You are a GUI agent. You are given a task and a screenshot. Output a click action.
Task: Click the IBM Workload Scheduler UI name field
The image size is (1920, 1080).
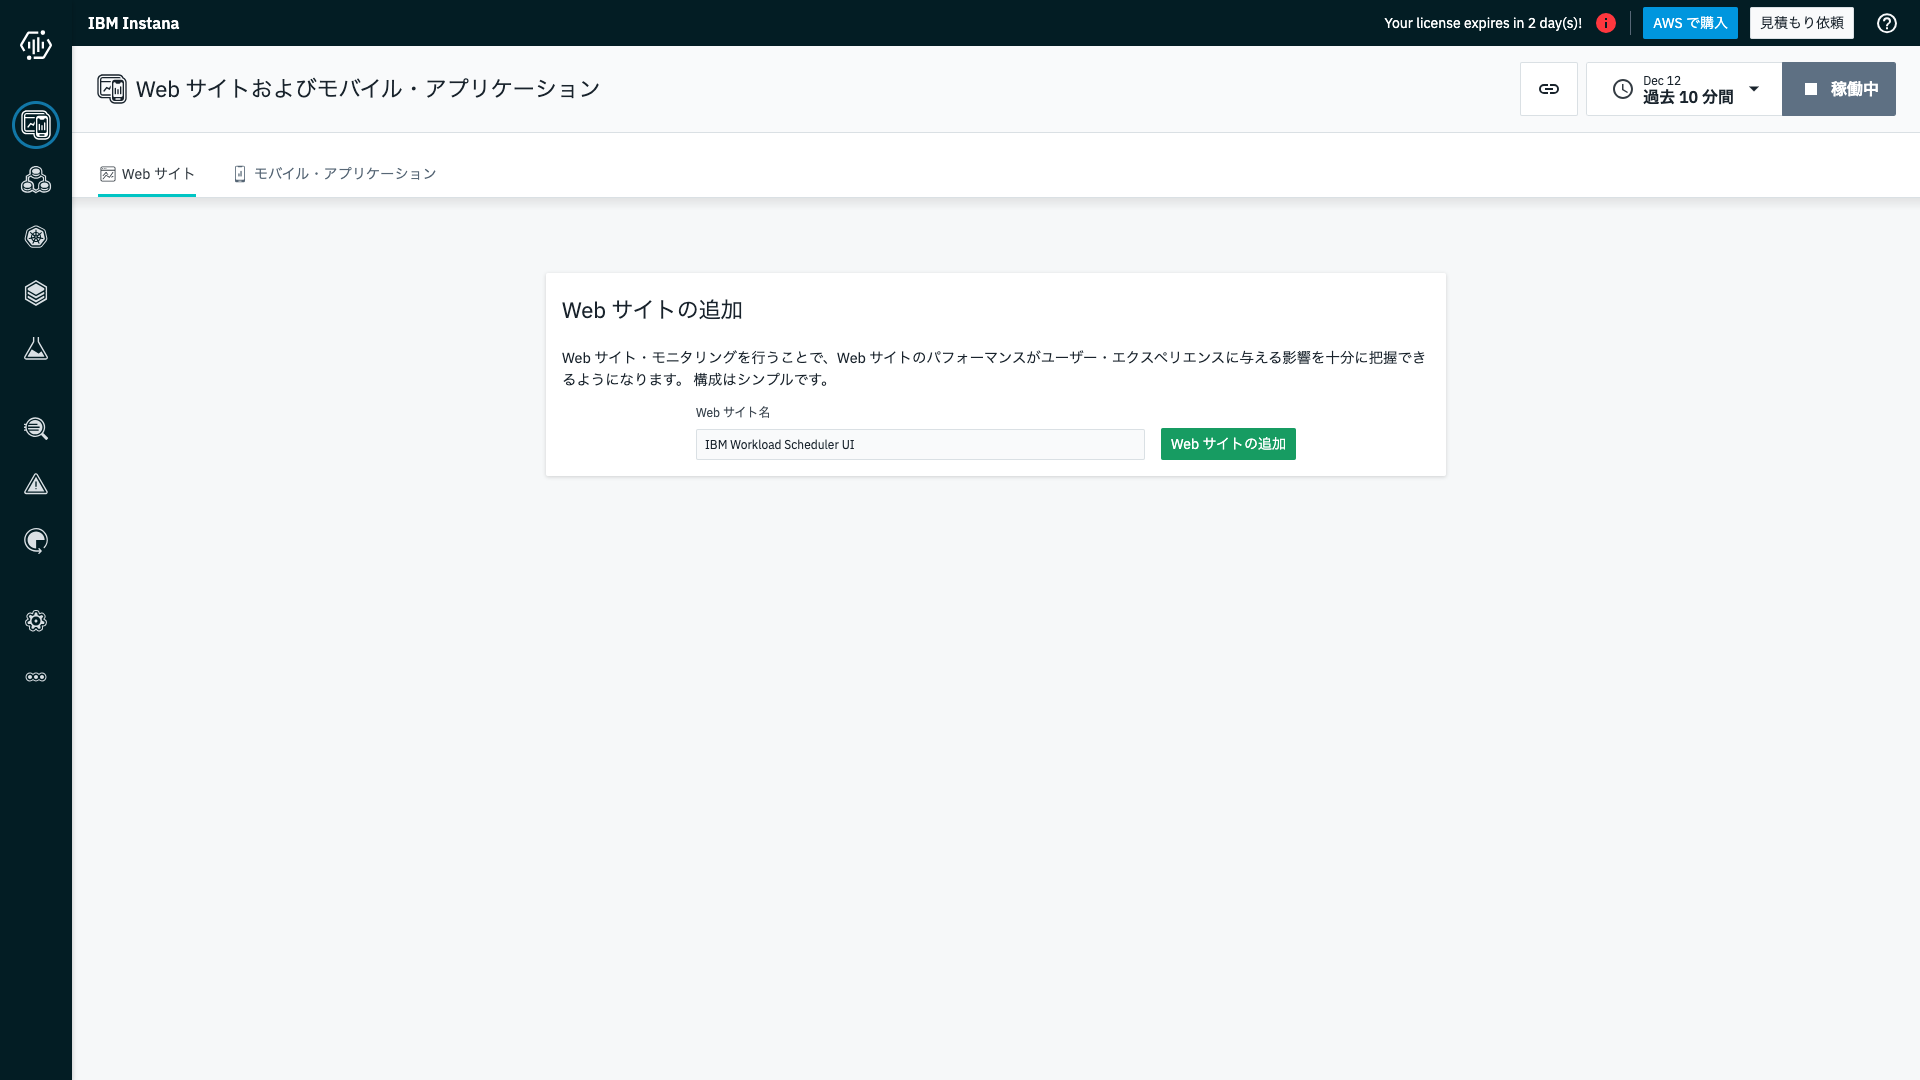click(x=919, y=444)
